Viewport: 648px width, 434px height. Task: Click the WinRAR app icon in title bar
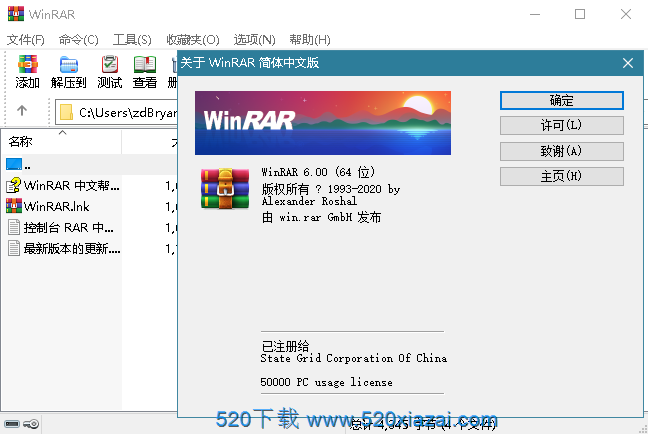16,14
